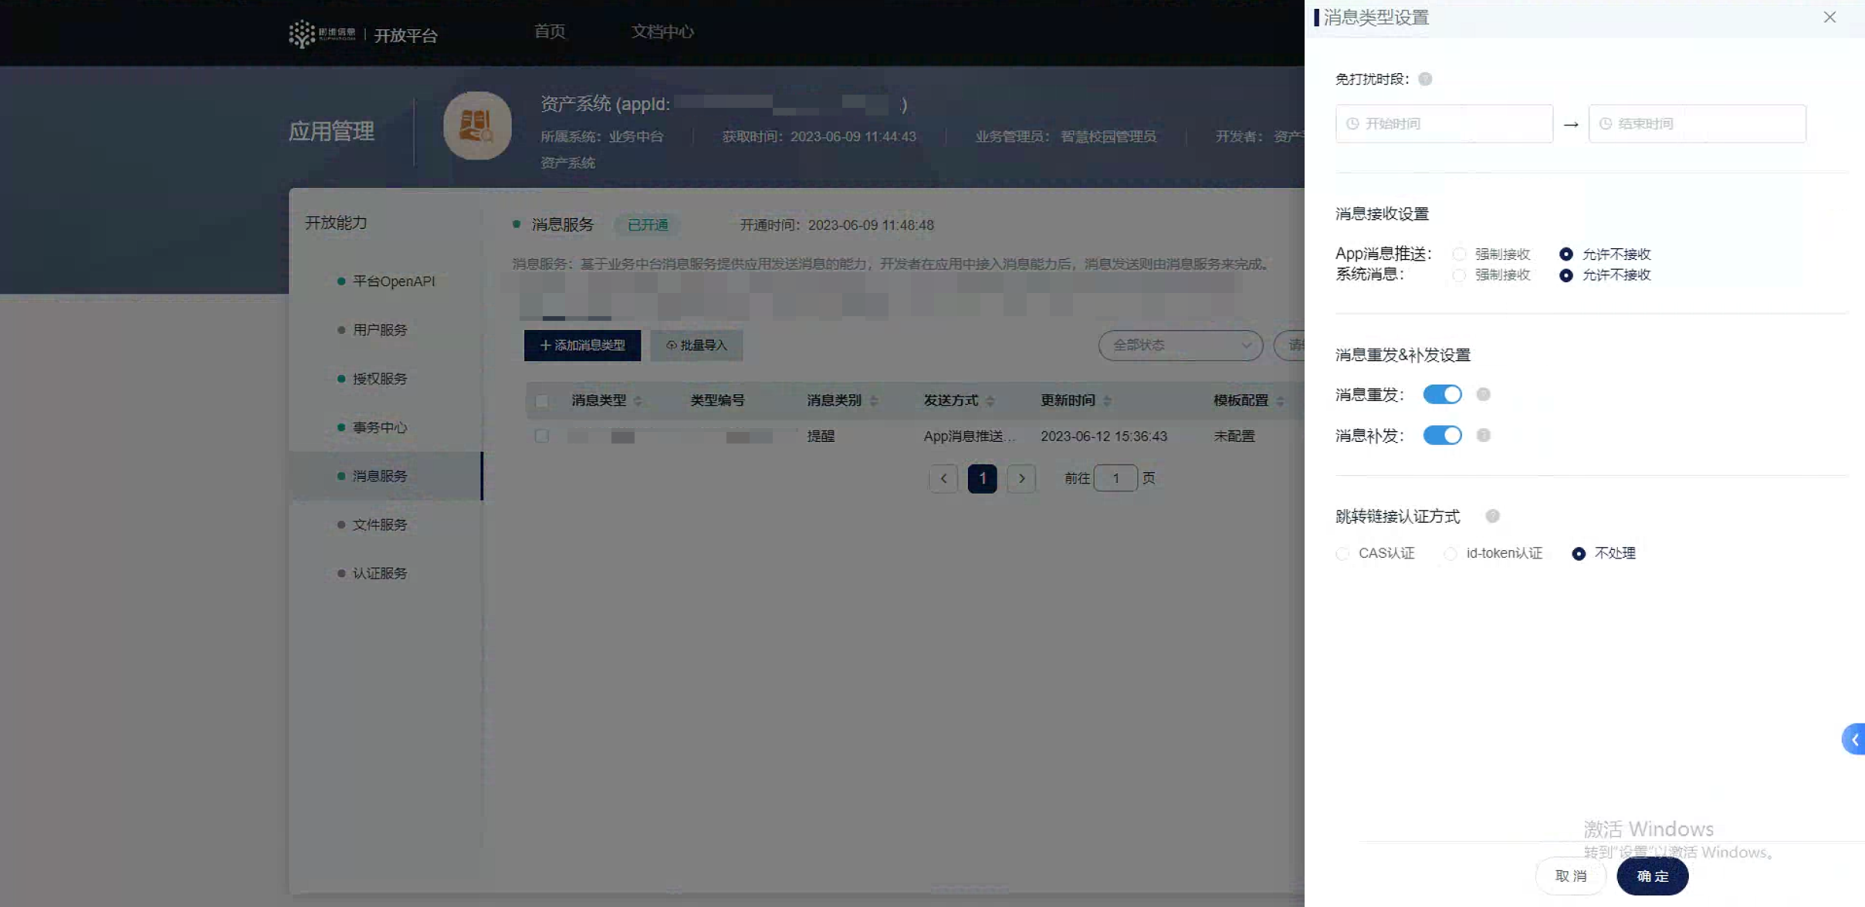Image resolution: width=1865 pixels, height=907 pixels.
Task: Click the 未配置 cell
Action: pos(1234,436)
